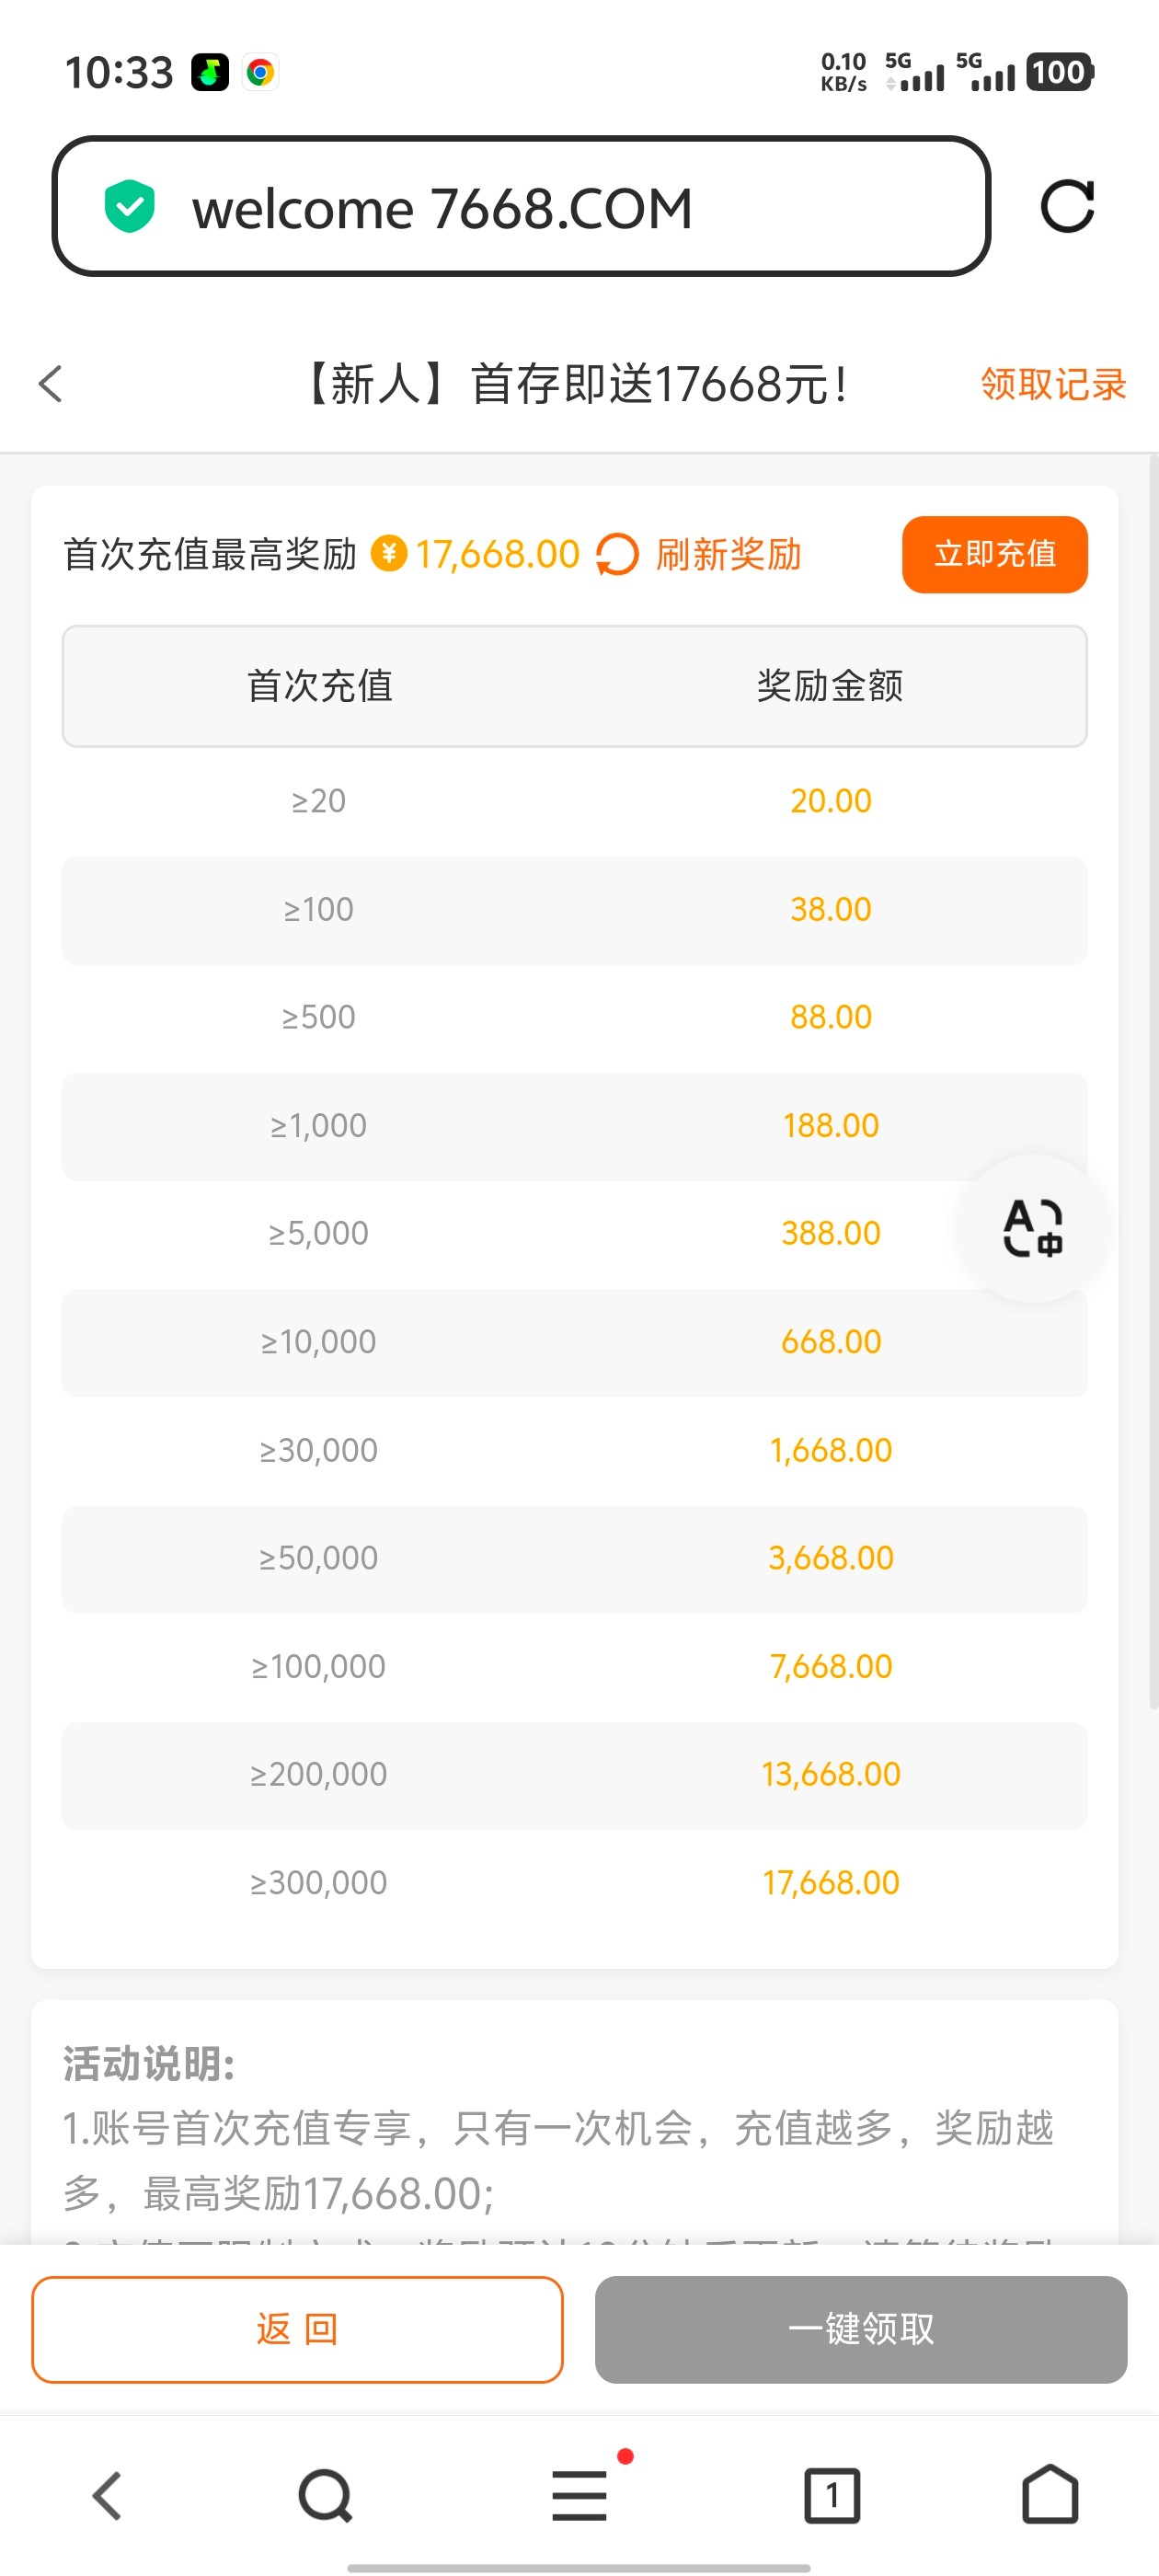The width and height of the screenshot is (1159, 2576).
Task: Click the welcome 7668.COM address bar
Action: pos(520,207)
